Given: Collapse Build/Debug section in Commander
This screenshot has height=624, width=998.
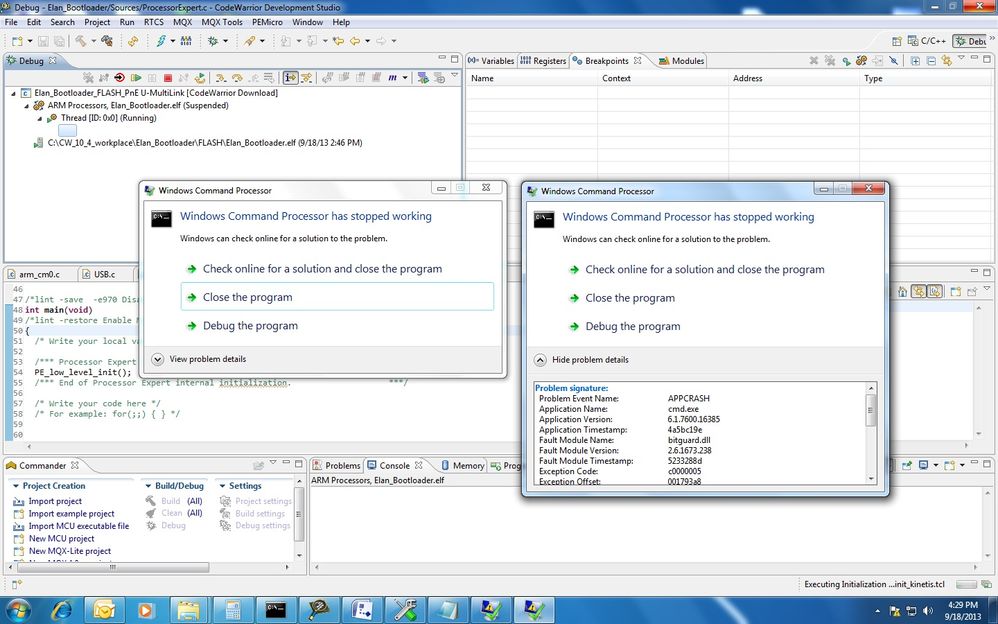Looking at the screenshot, I should 148,486.
